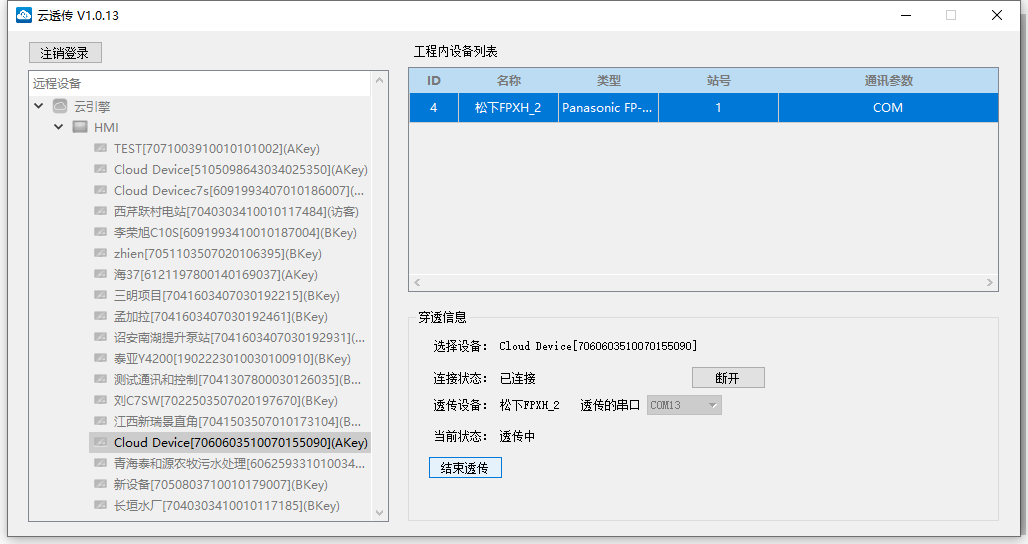
Task: Click the 松下FPXH_2 name cell
Action: (x=508, y=107)
